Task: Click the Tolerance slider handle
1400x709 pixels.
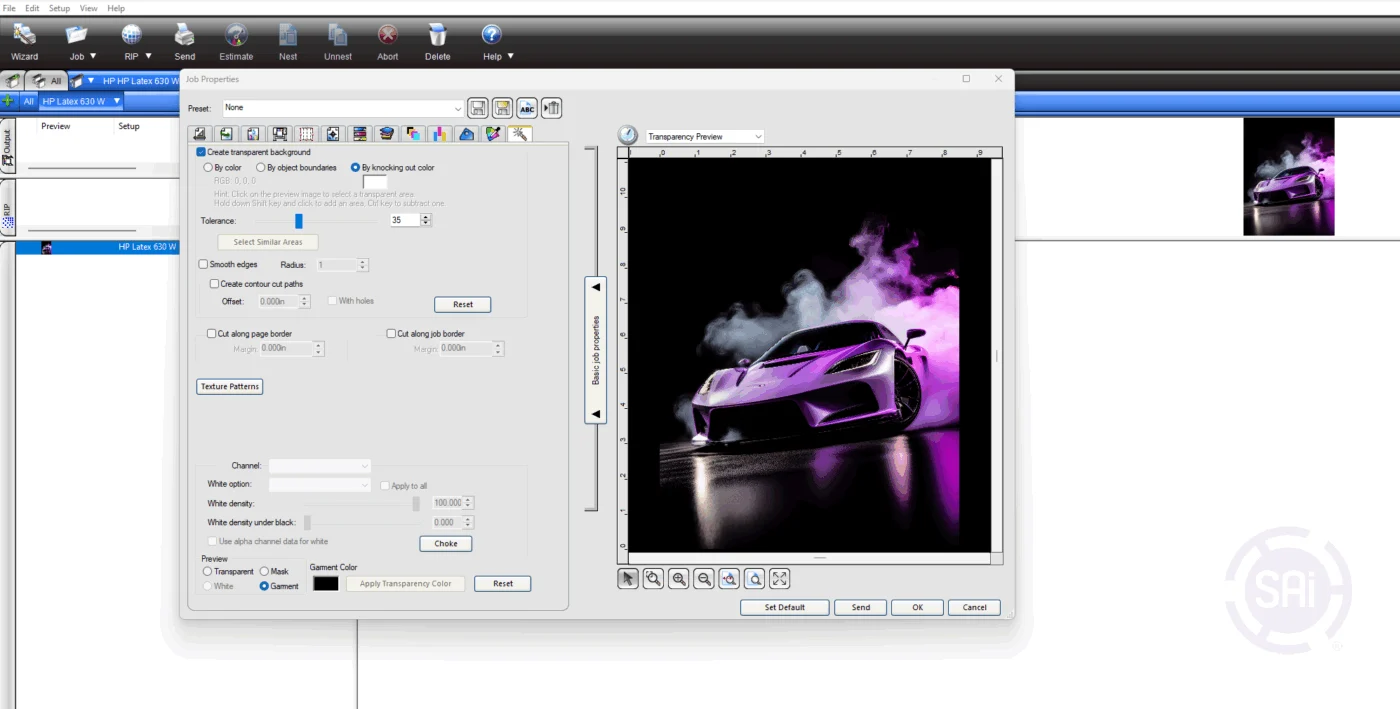Action: 298,220
